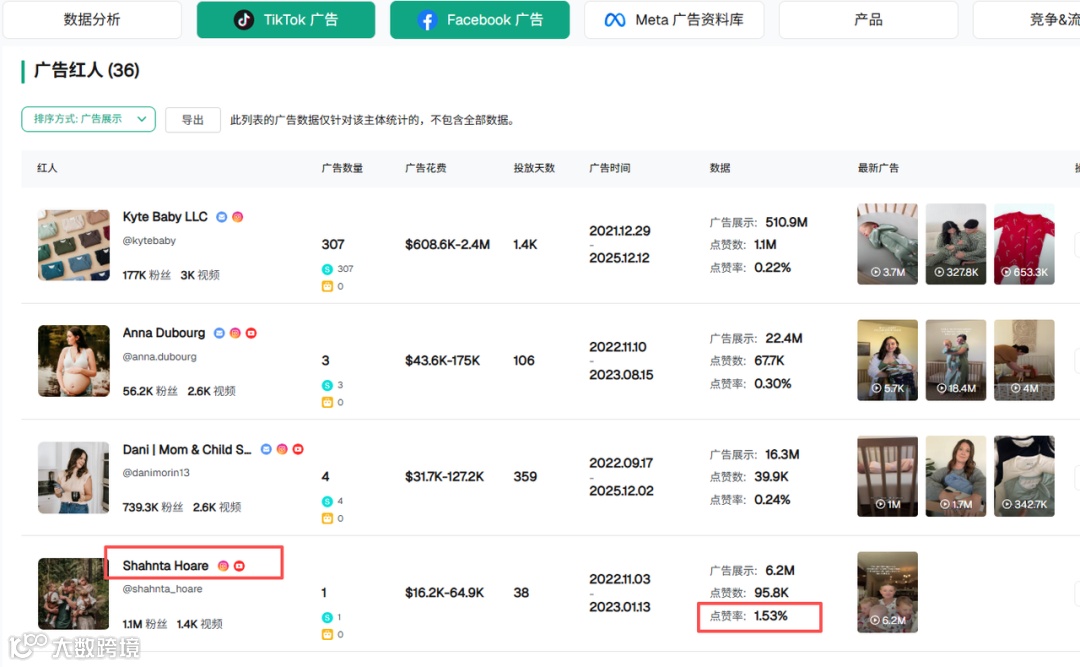Click the 广告数量 column header

coord(342,168)
